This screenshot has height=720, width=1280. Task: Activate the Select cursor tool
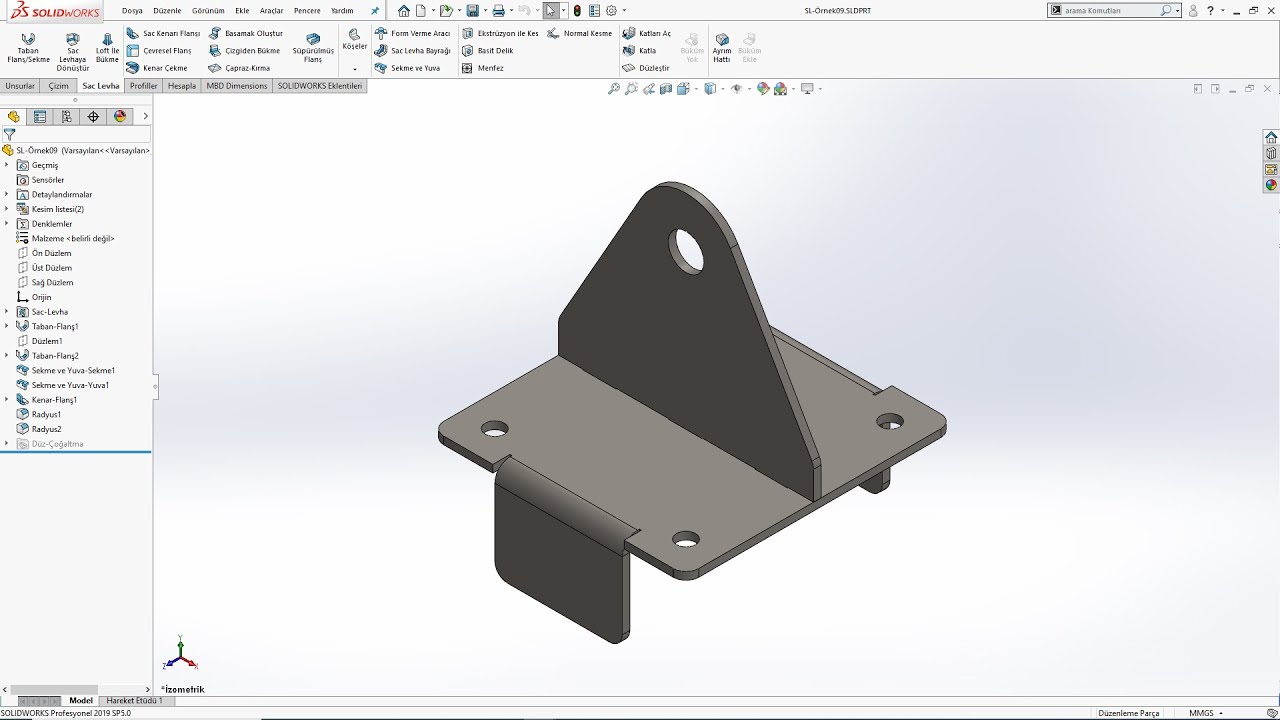pyautogui.click(x=551, y=10)
